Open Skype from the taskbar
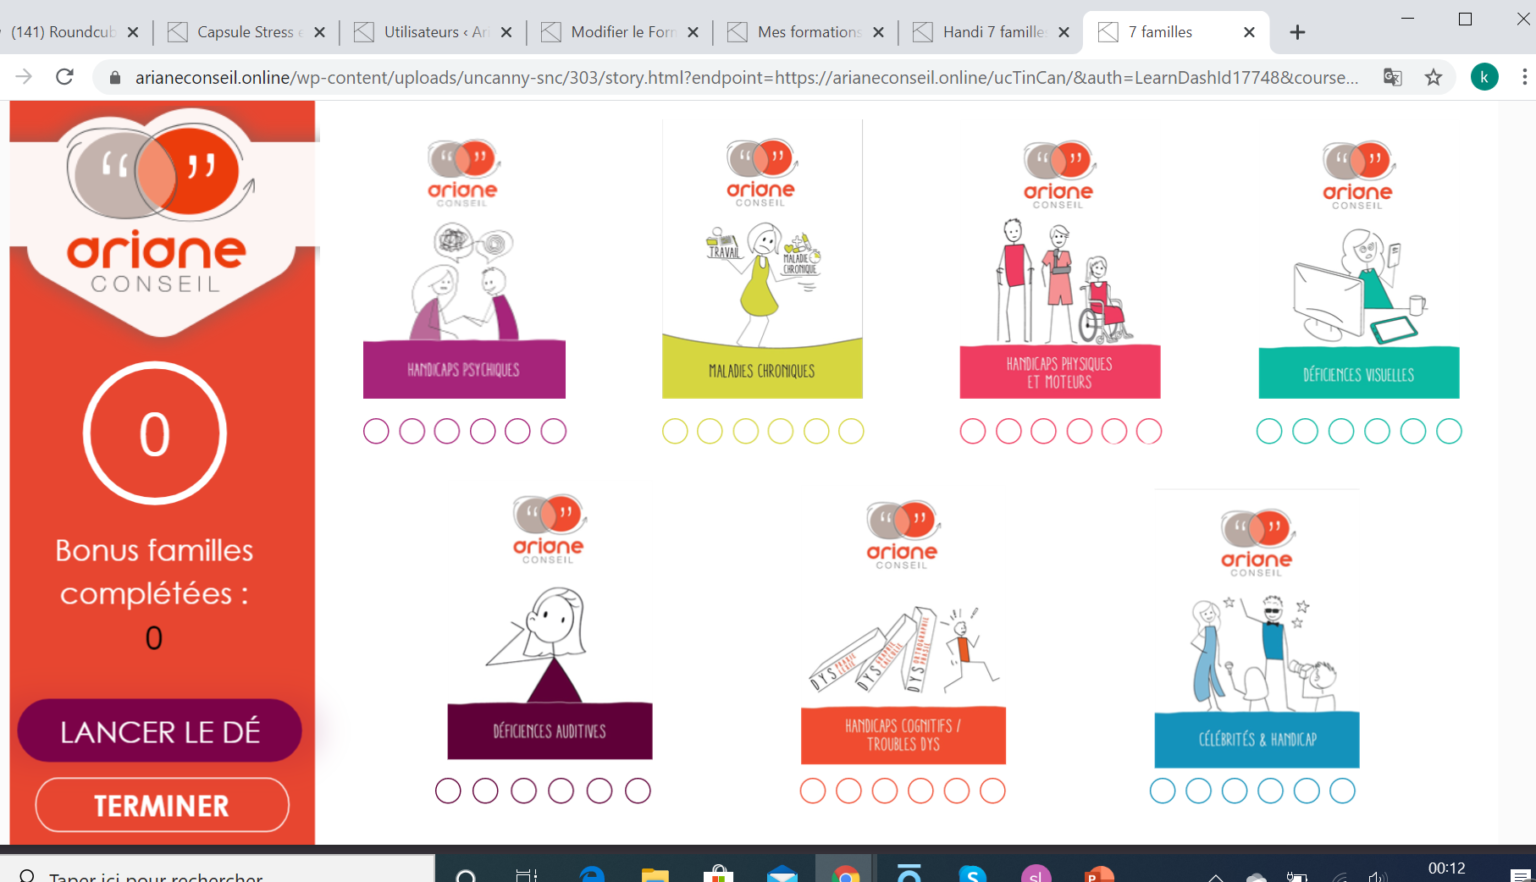The image size is (1536, 882). coord(972,874)
